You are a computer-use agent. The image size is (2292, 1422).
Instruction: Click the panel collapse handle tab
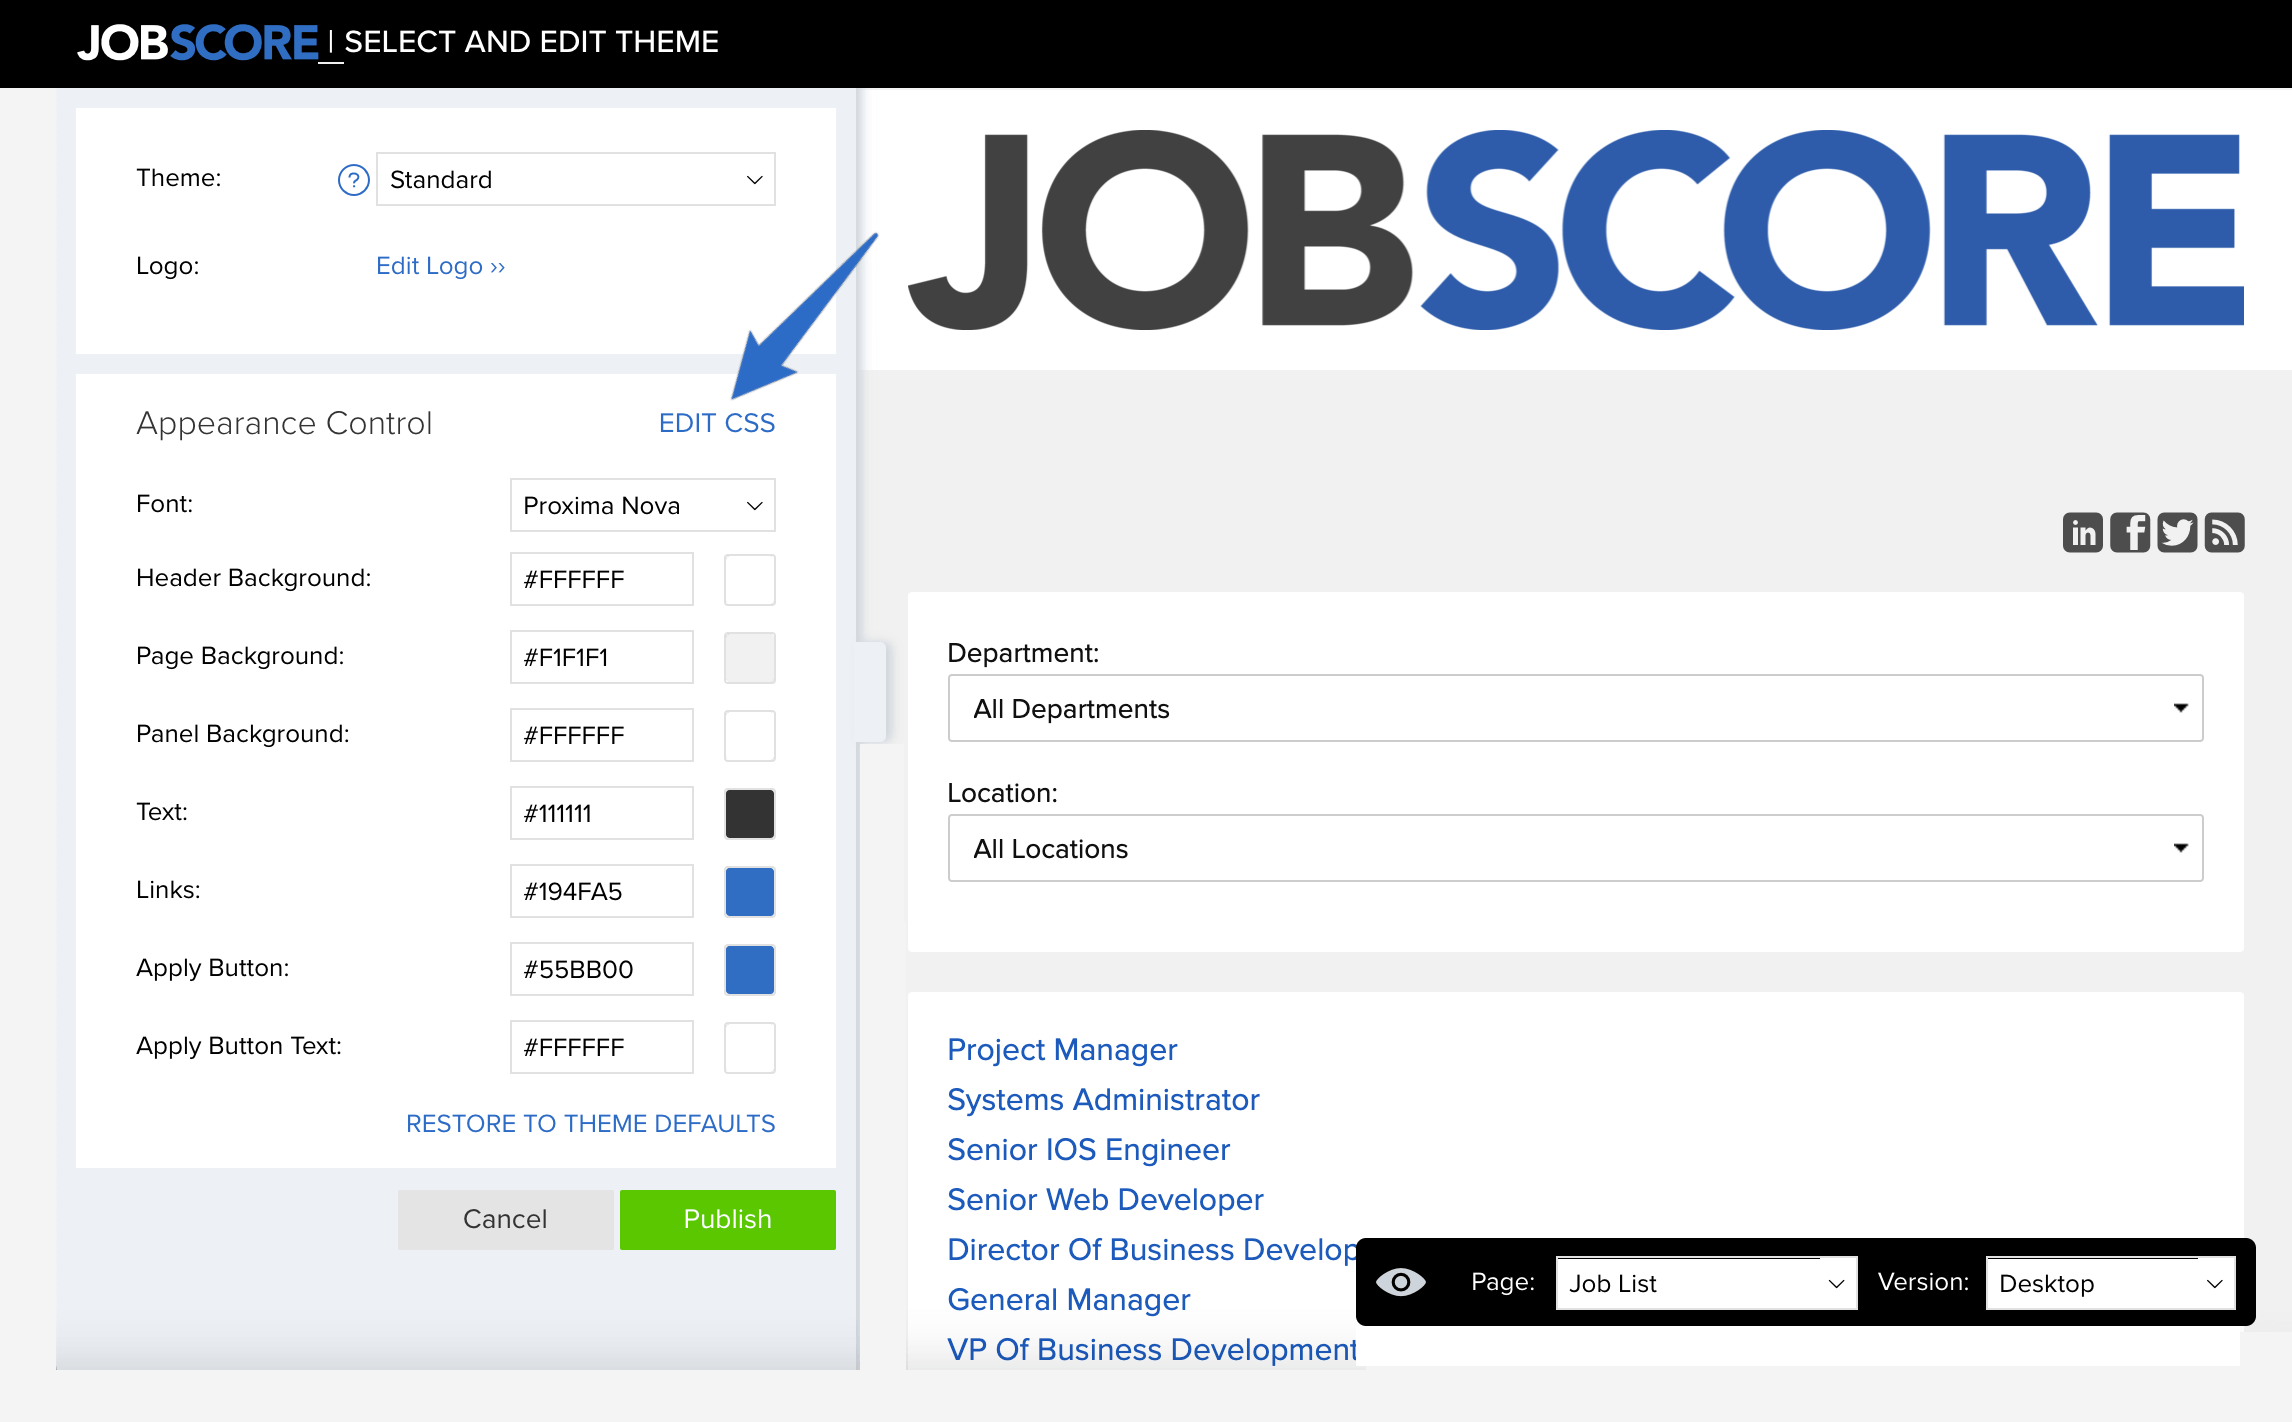click(x=872, y=692)
